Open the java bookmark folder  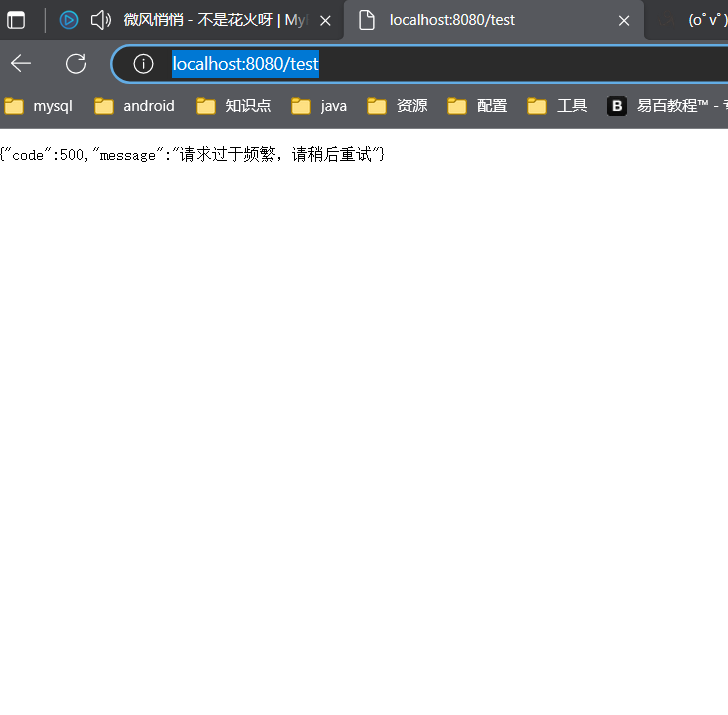pos(319,106)
